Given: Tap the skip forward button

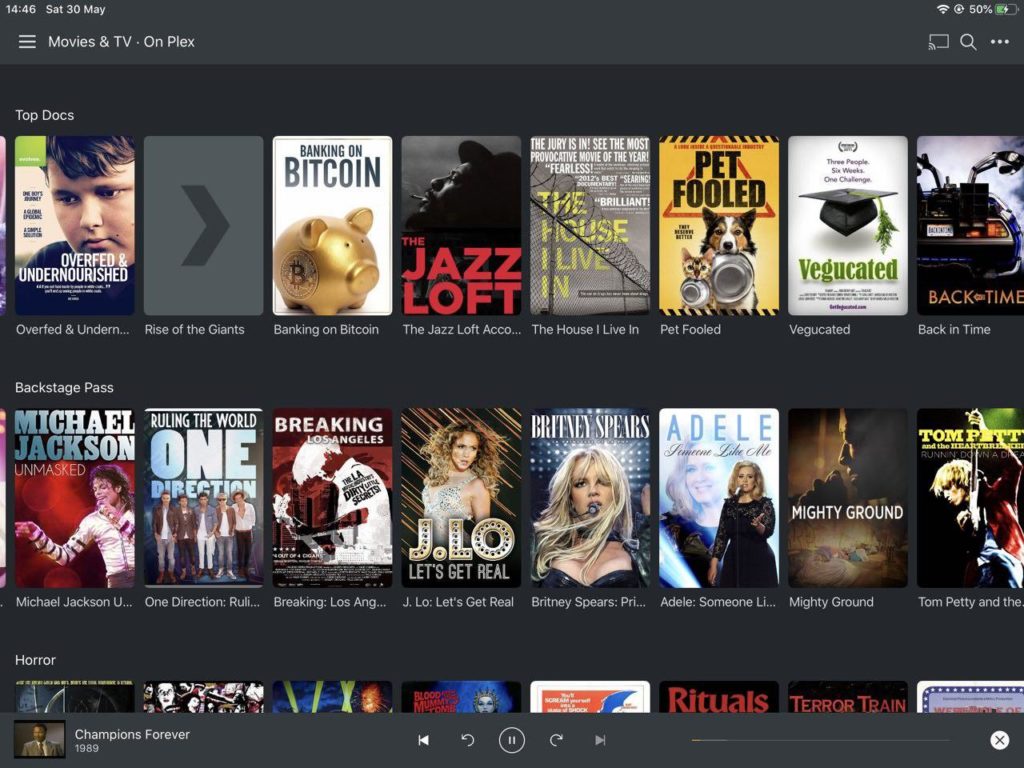Looking at the screenshot, I should coord(556,740).
